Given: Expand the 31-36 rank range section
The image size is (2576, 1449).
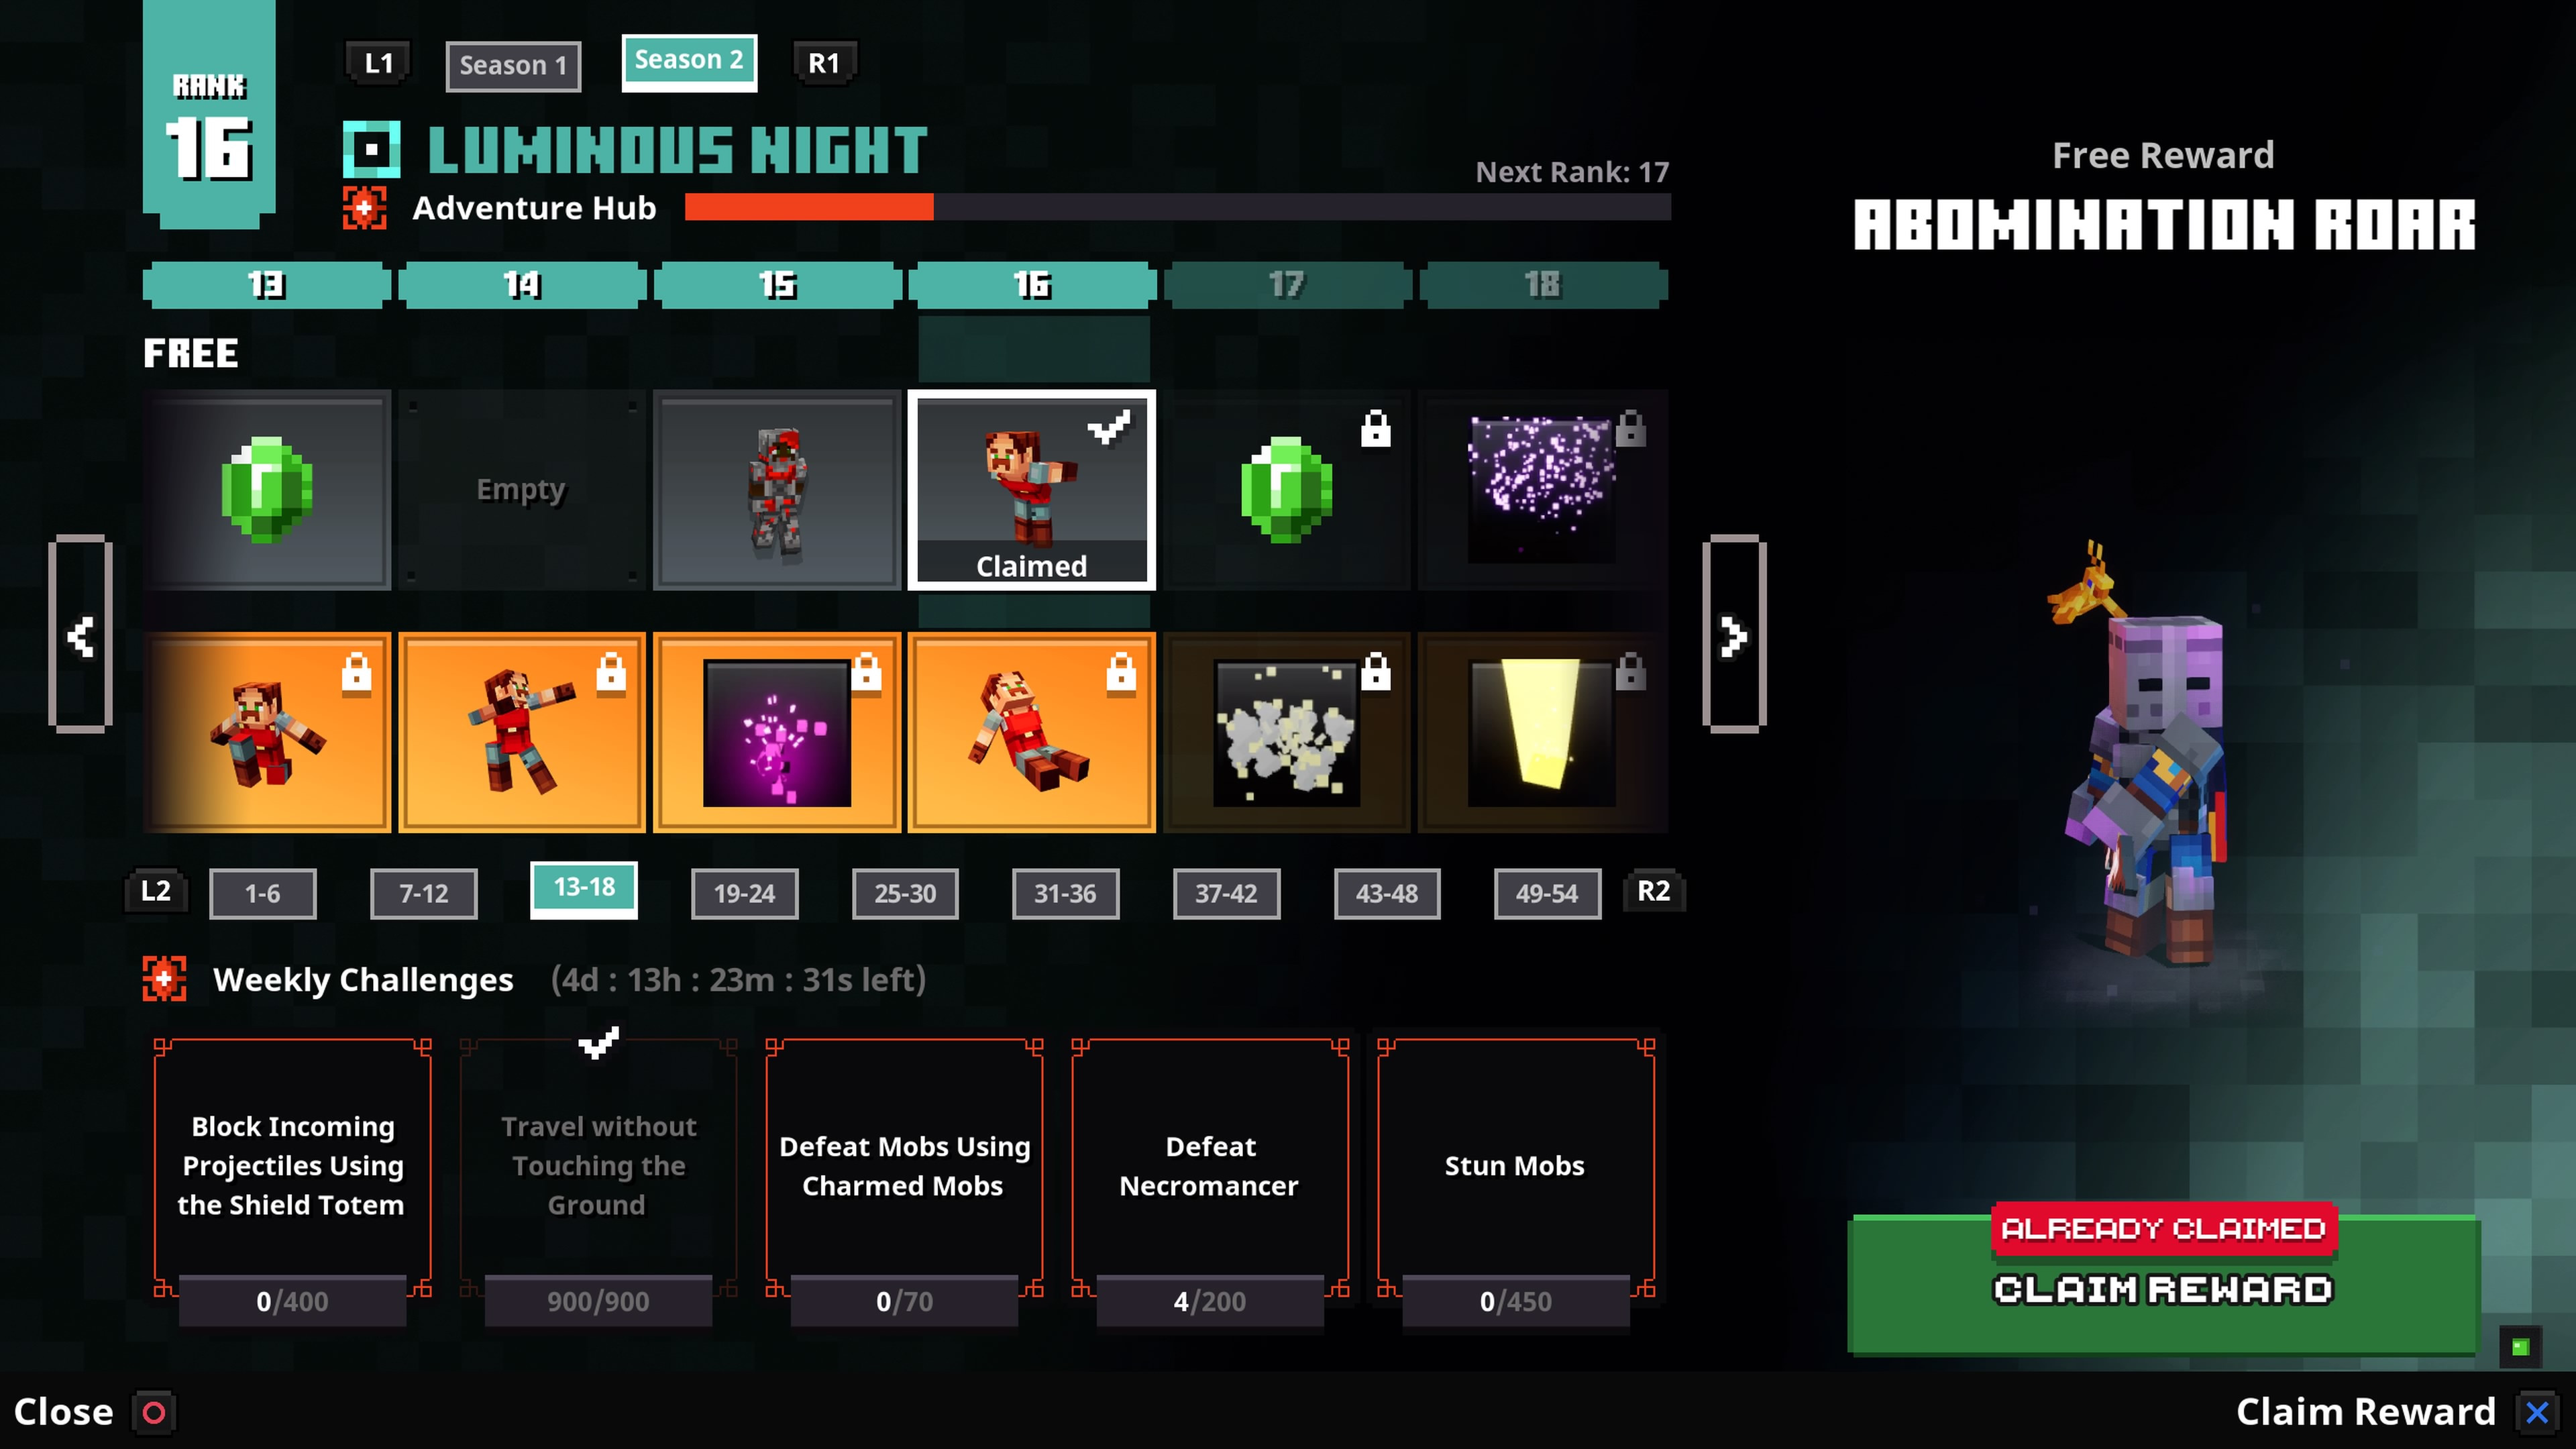Looking at the screenshot, I should pyautogui.click(x=1063, y=892).
